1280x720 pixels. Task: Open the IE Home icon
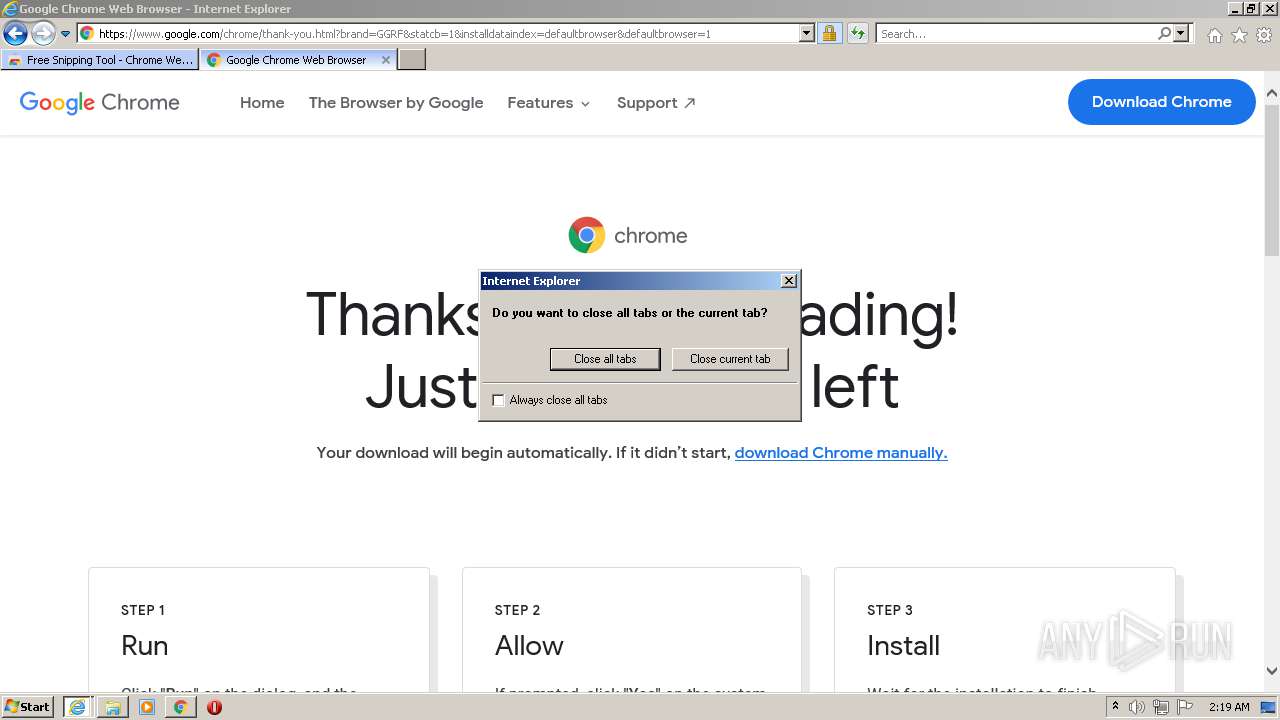(x=1214, y=35)
